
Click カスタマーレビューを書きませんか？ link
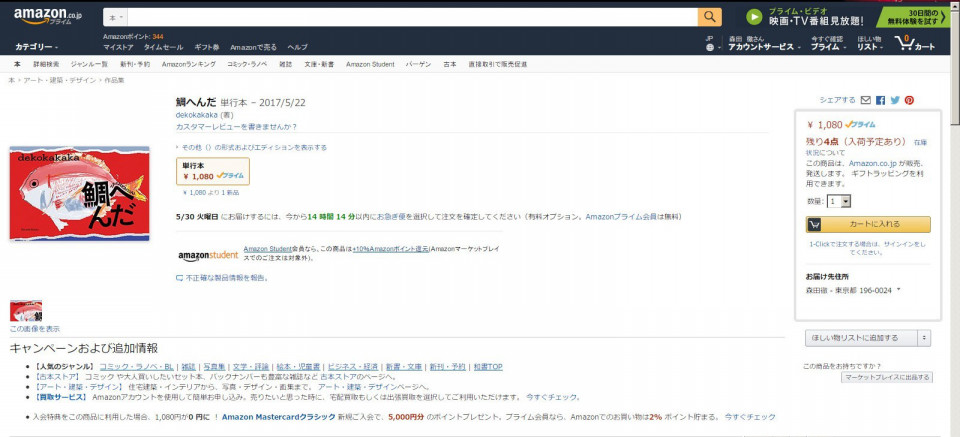[x=236, y=127]
